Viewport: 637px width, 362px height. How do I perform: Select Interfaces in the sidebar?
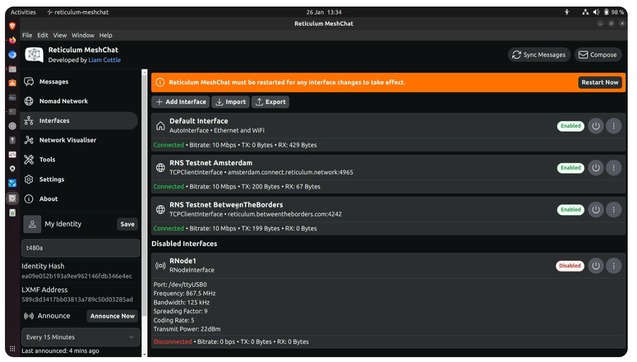click(x=79, y=121)
